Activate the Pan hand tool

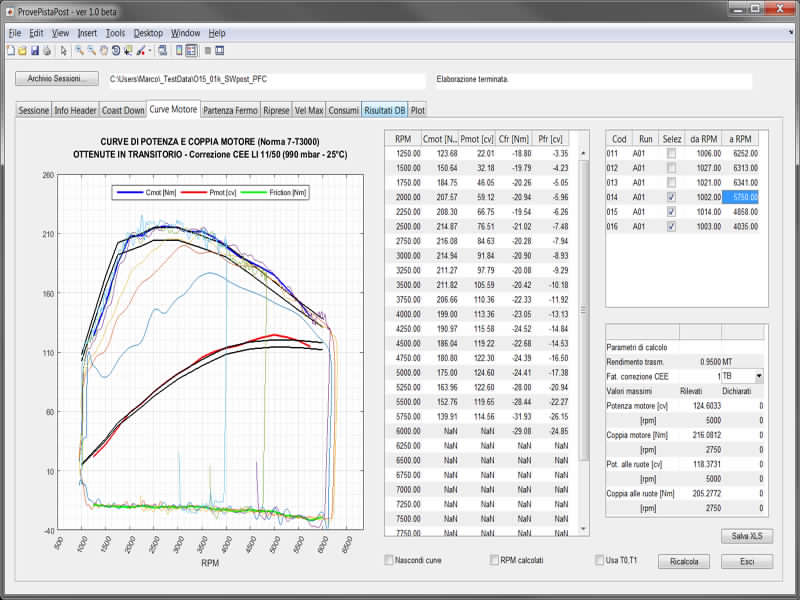pos(104,50)
